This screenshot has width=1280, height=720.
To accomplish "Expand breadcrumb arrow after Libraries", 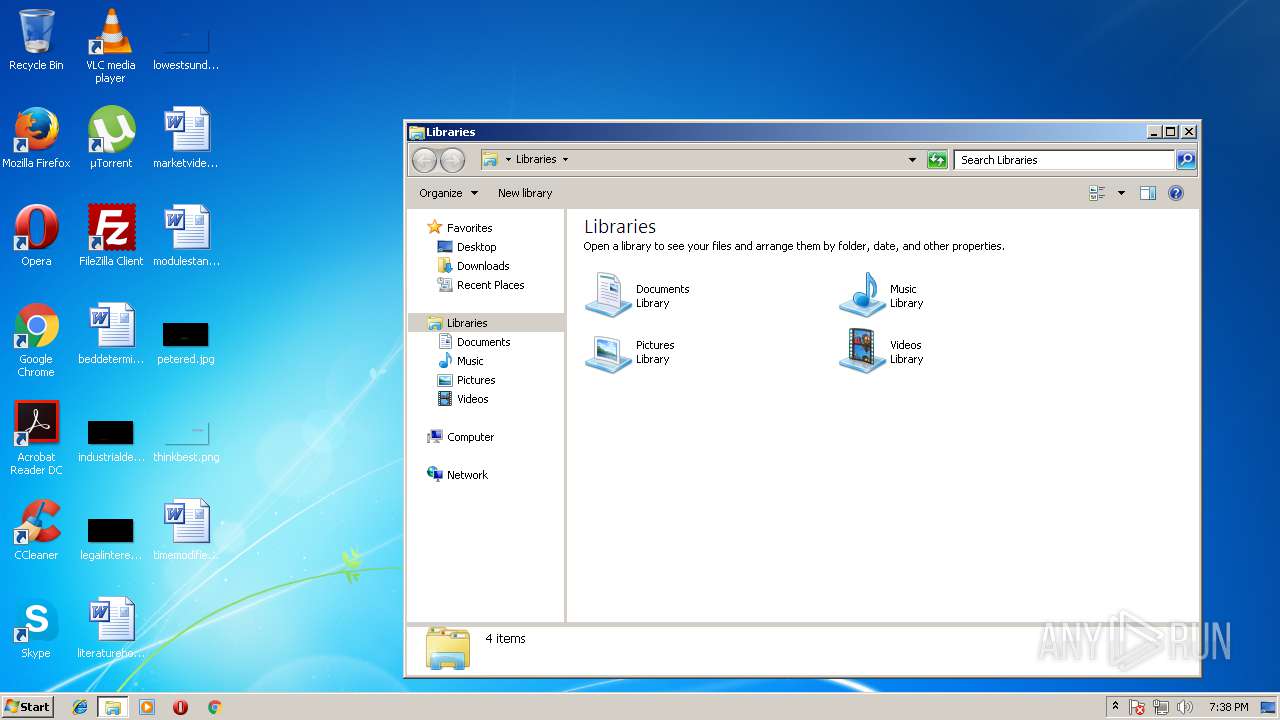I will (x=565, y=159).
